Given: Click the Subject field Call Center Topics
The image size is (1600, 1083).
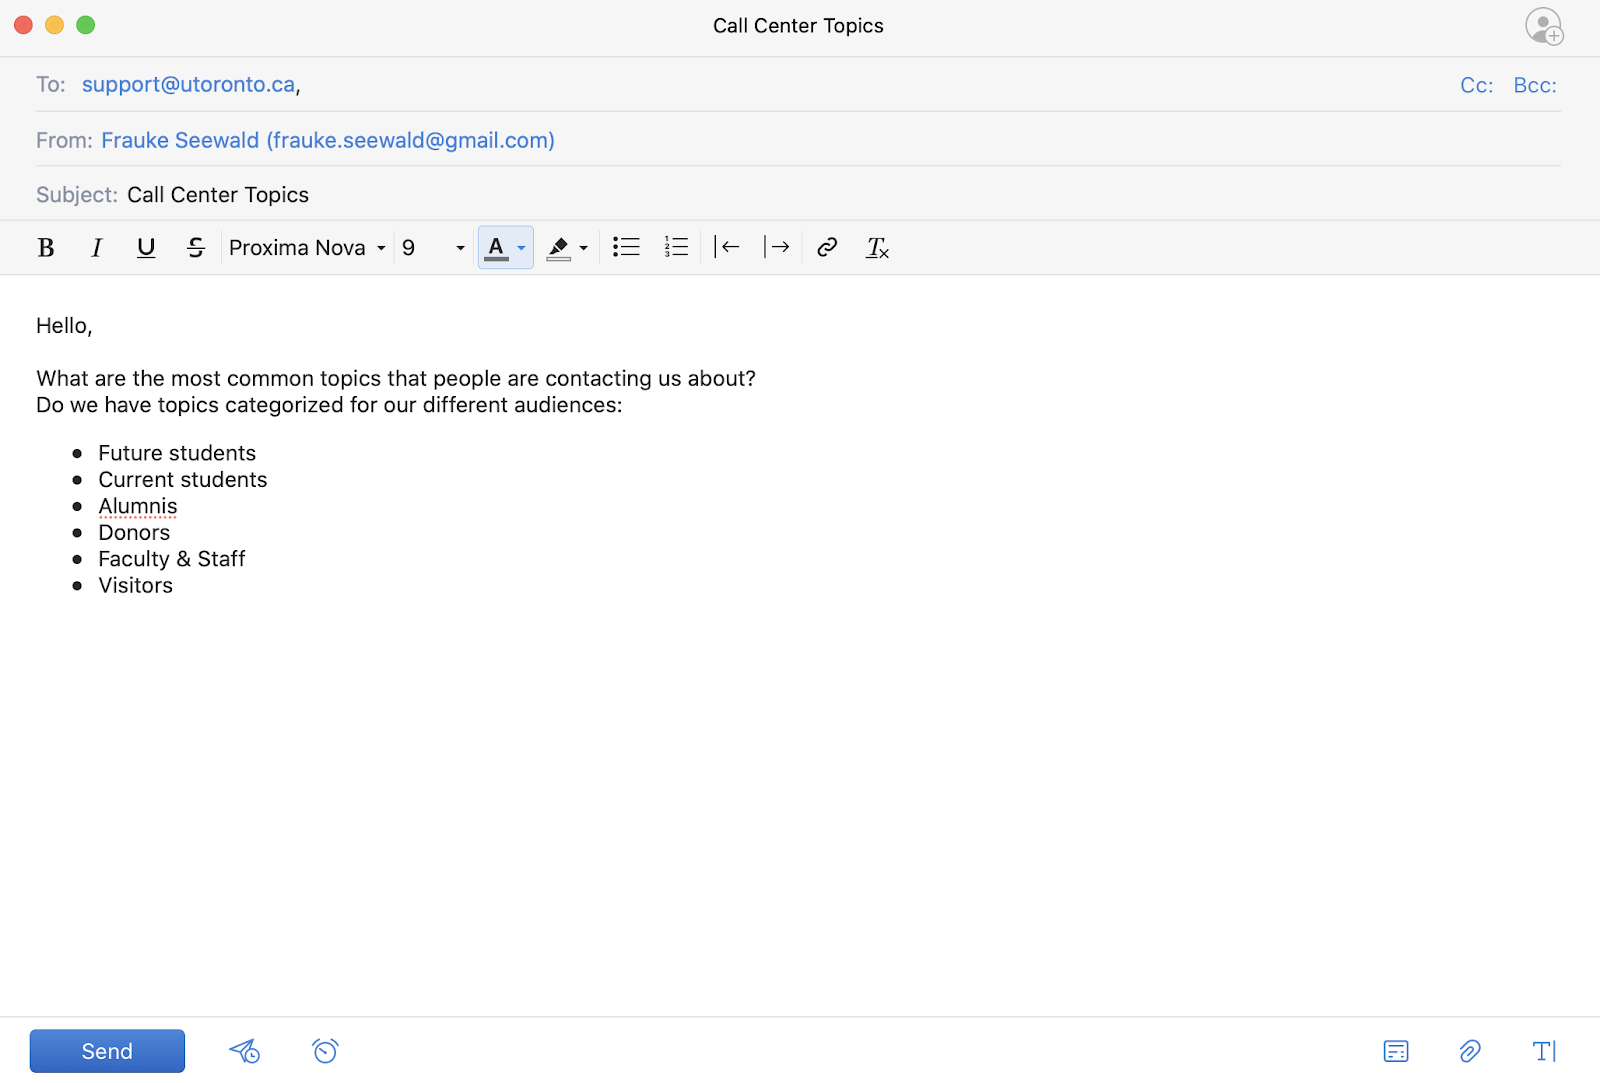Looking at the screenshot, I should point(218,195).
